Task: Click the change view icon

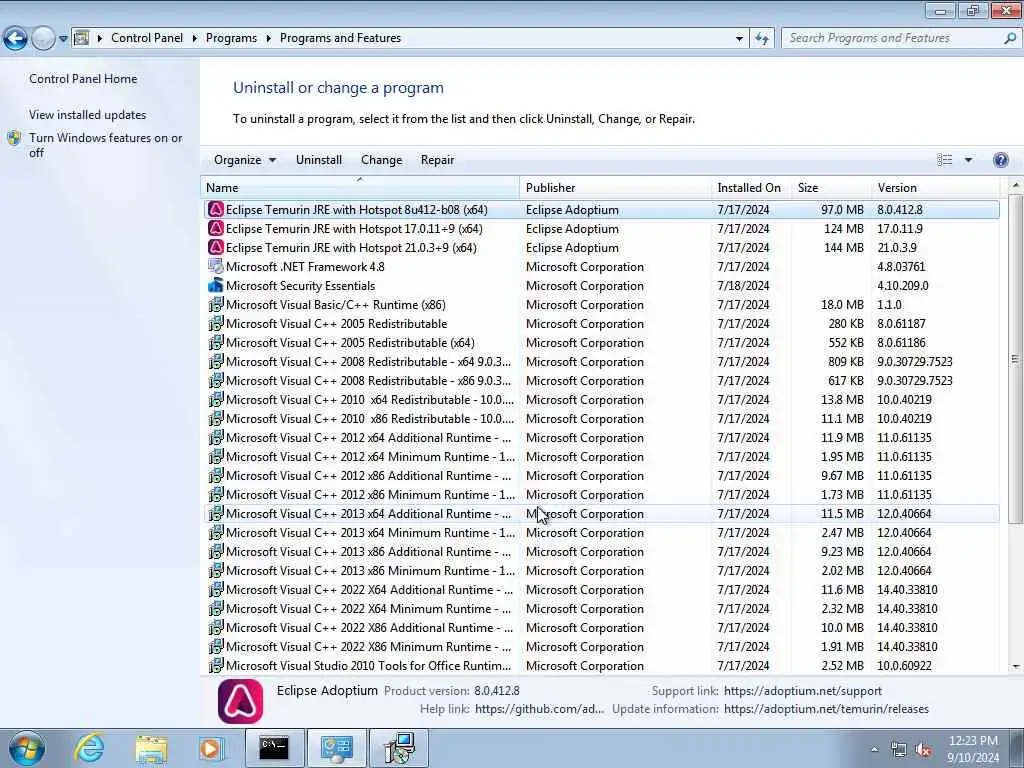Action: (944, 160)
